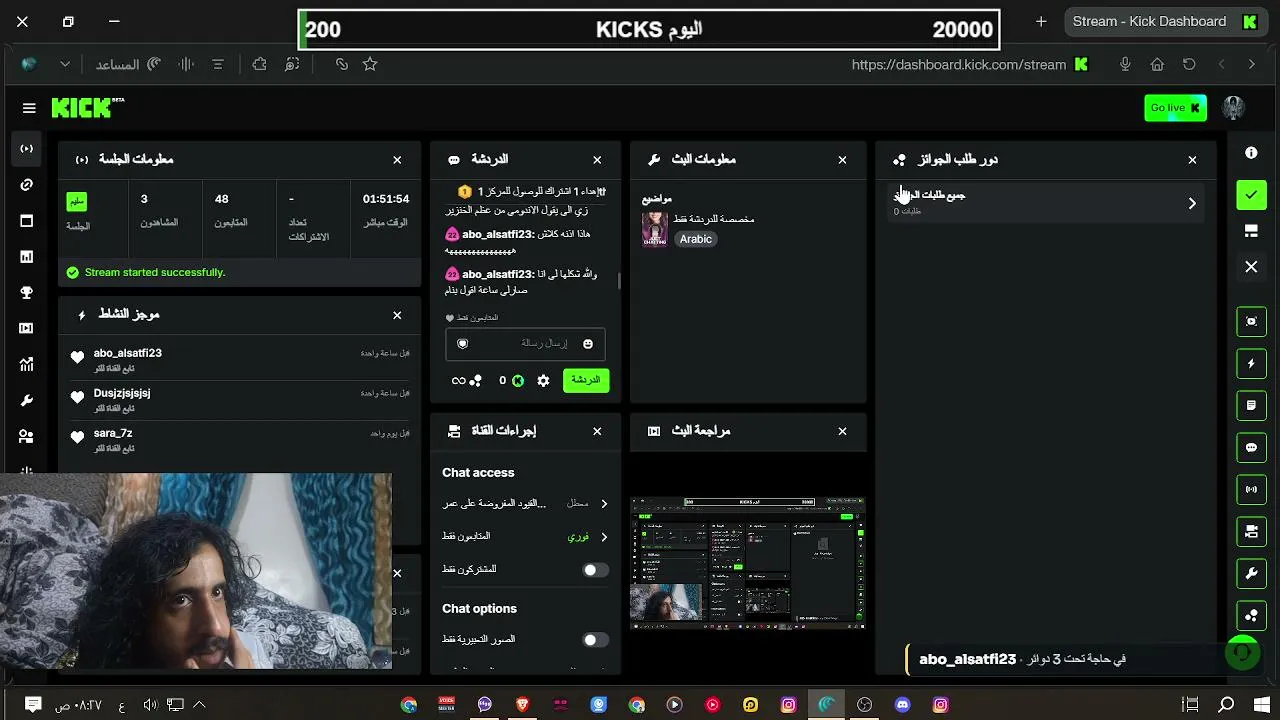This screenshot has width=1280, height=720.
Task: Toggle the subscribers-only chat switch
Action: 595,570
